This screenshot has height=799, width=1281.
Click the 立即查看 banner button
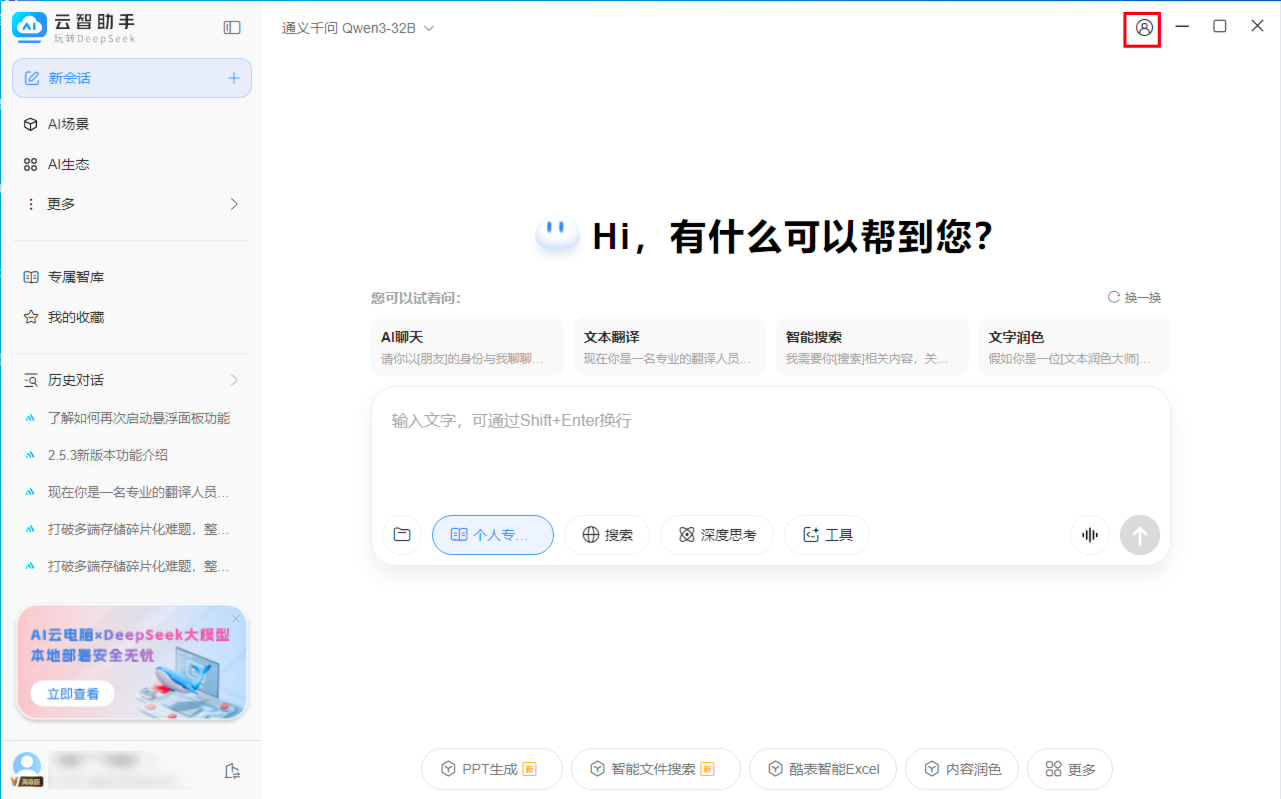coord(73,693)
